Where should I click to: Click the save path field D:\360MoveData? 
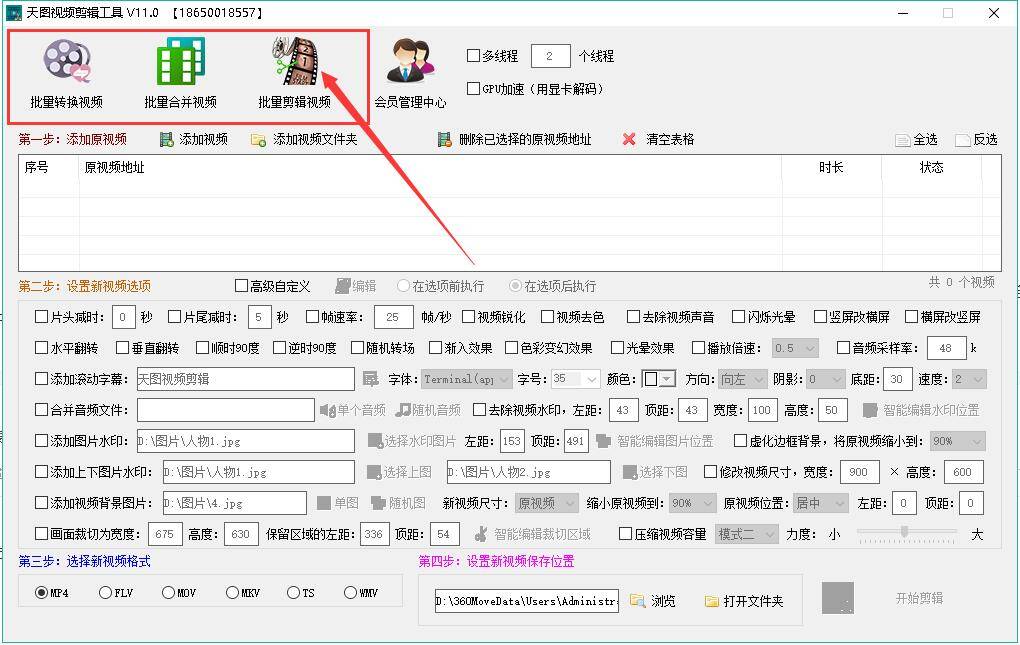pyautogui.click(x=526, y=601)
